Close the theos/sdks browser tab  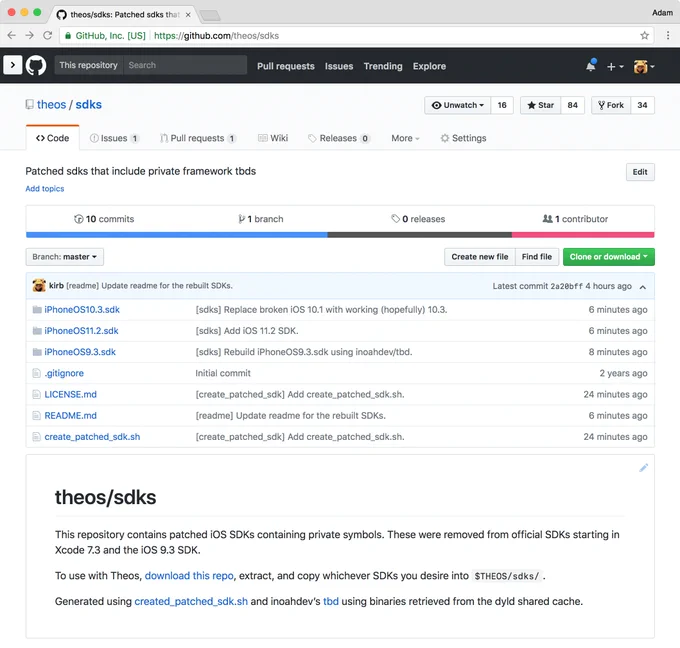pos(188,15)
